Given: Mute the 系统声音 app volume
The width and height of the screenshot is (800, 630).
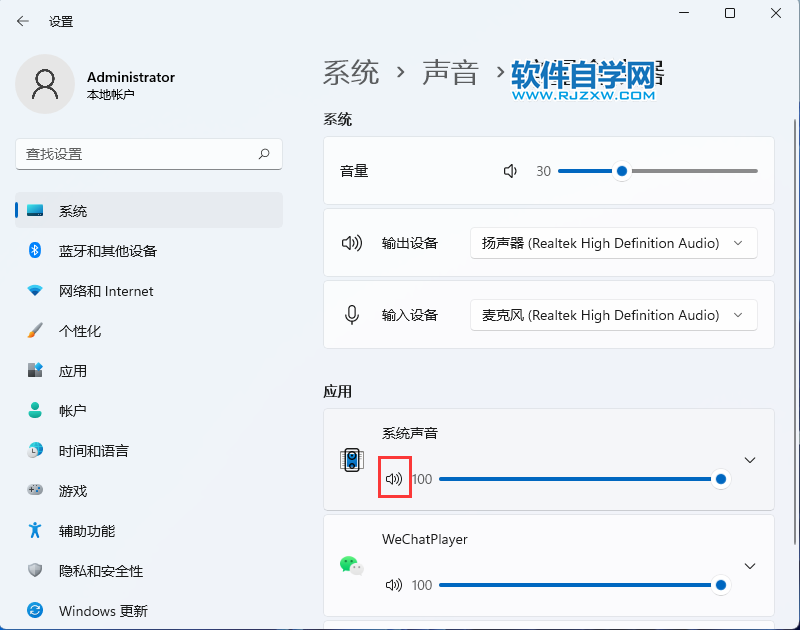Looking at the screenshot, I should pos(394,479).
